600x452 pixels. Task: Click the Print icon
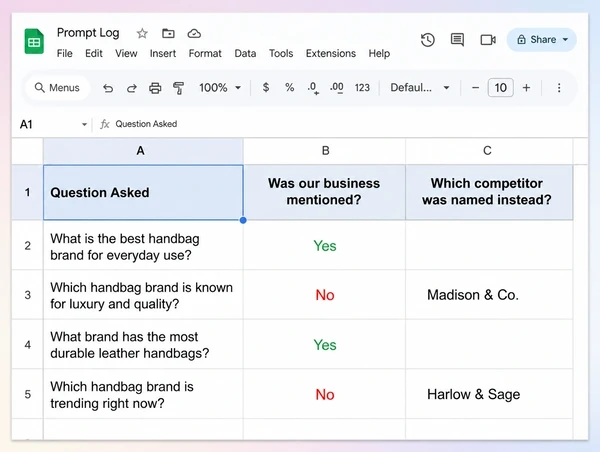(x=155, y=88)
